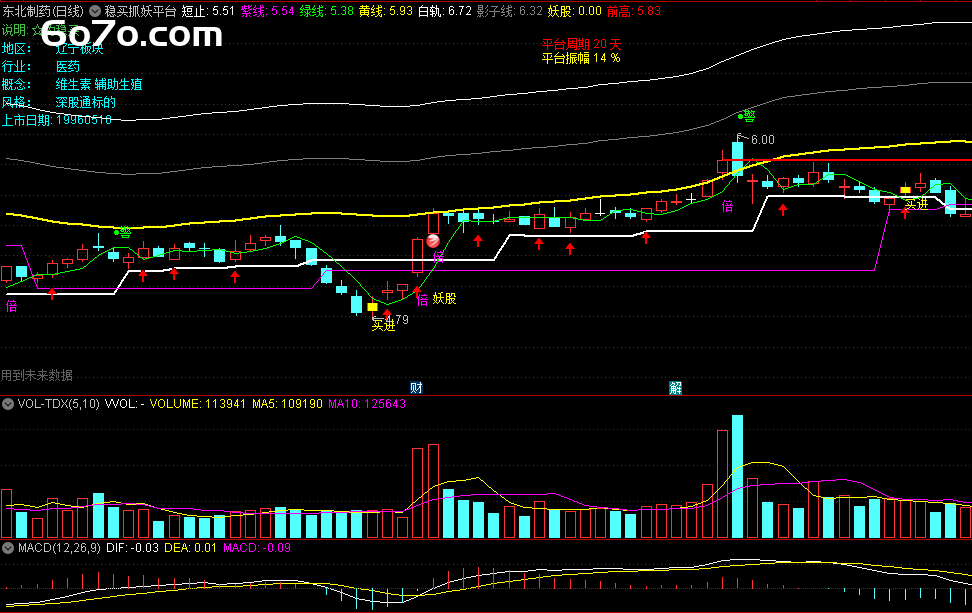
Task: Click the MA10: 125643 readout
Action: click(x=367, y=404)
